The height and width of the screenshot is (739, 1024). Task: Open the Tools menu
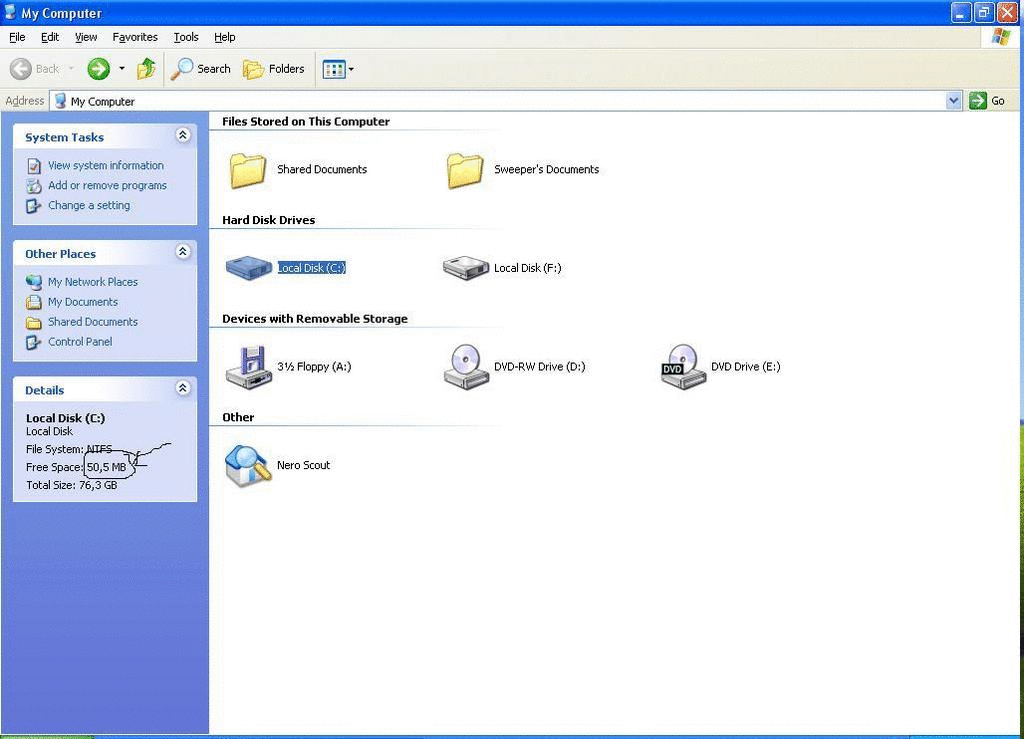[186, 37]
